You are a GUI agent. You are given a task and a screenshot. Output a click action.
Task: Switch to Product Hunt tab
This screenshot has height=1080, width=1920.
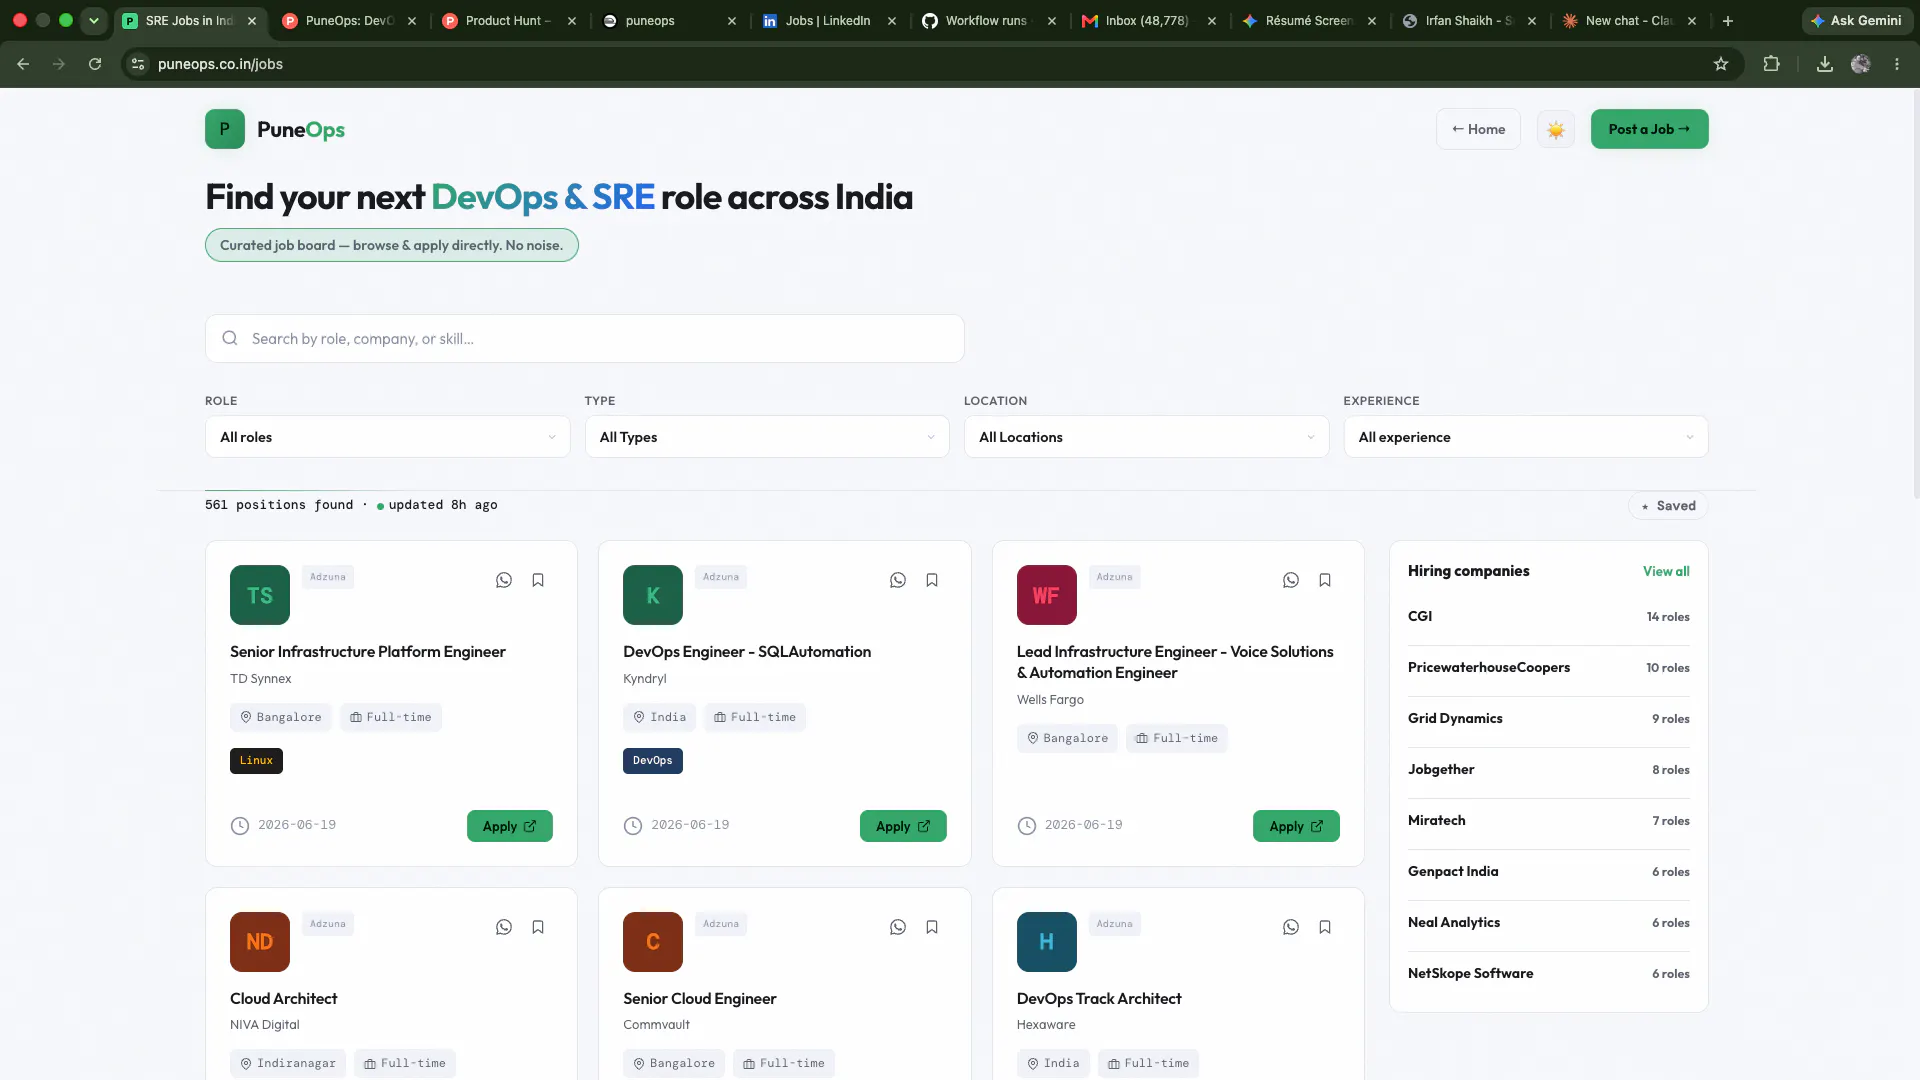(x=509, y=20)
